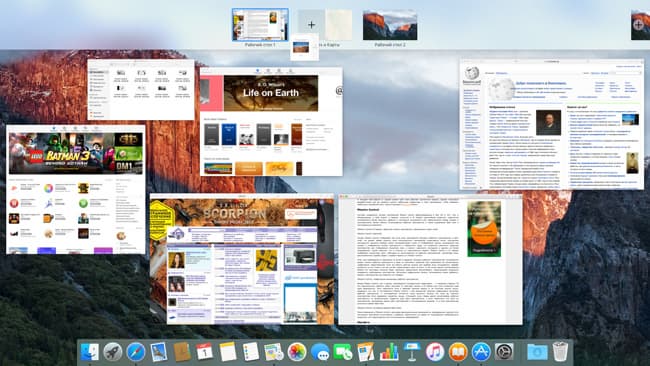The height and width of the screenshot is (366, 650).
Task: Select the iBooks Store Life on Earth window
Action: pyautogui.click(x=272, y=122)
